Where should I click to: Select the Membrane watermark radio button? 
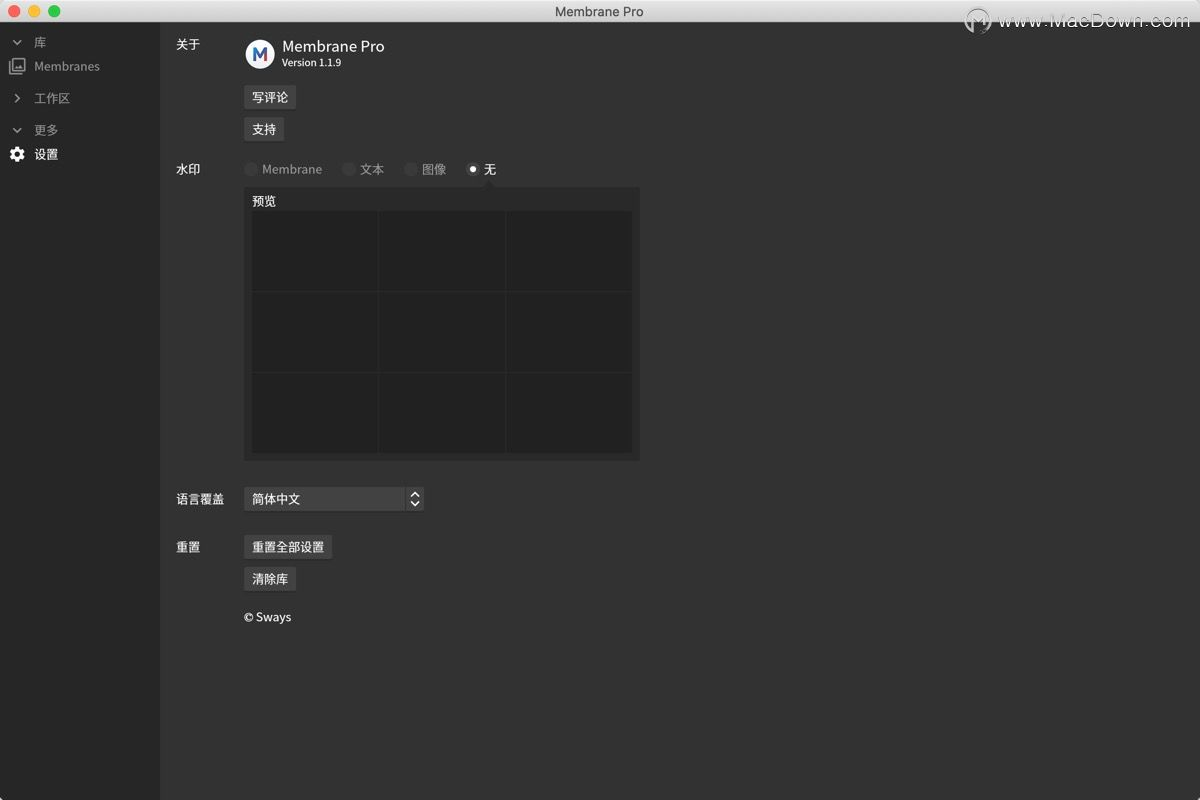(x=251, y=169)
